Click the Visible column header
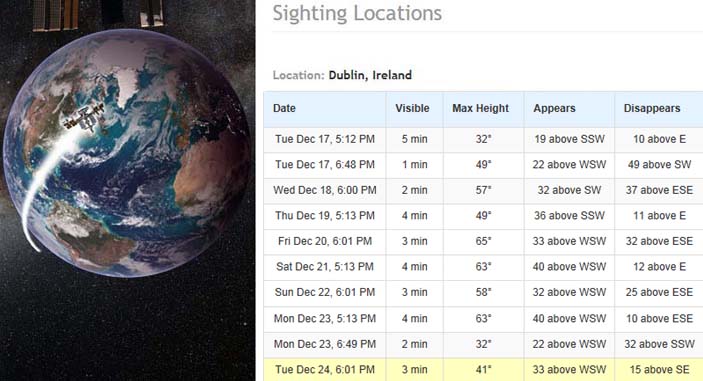The width and height of the screenshot is (703, 381). point(412,108)
